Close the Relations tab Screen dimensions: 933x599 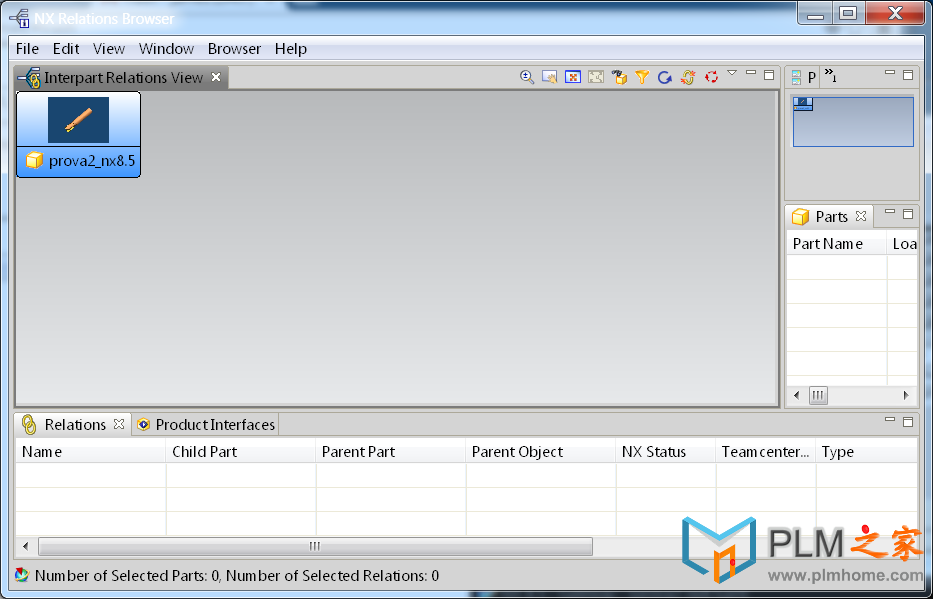pyautogui.click(x=119, y=424)
